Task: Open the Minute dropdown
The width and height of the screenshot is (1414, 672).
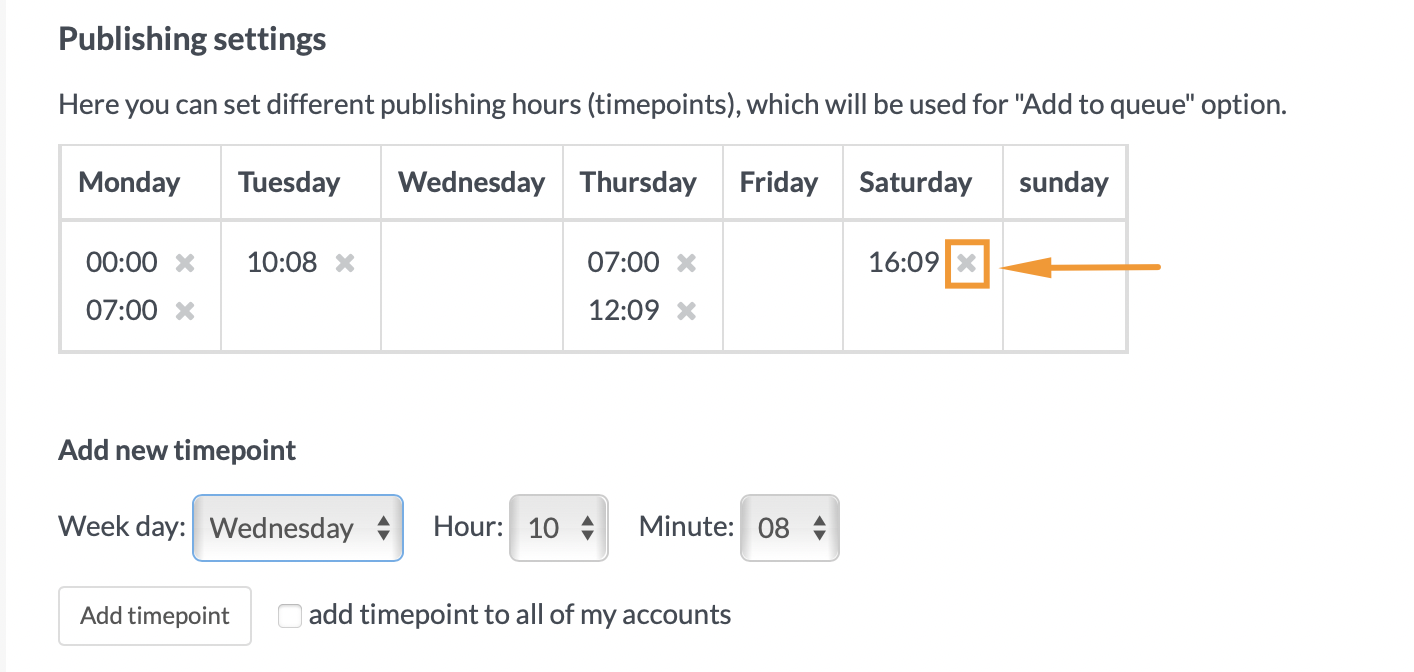Action: (789, 528)
